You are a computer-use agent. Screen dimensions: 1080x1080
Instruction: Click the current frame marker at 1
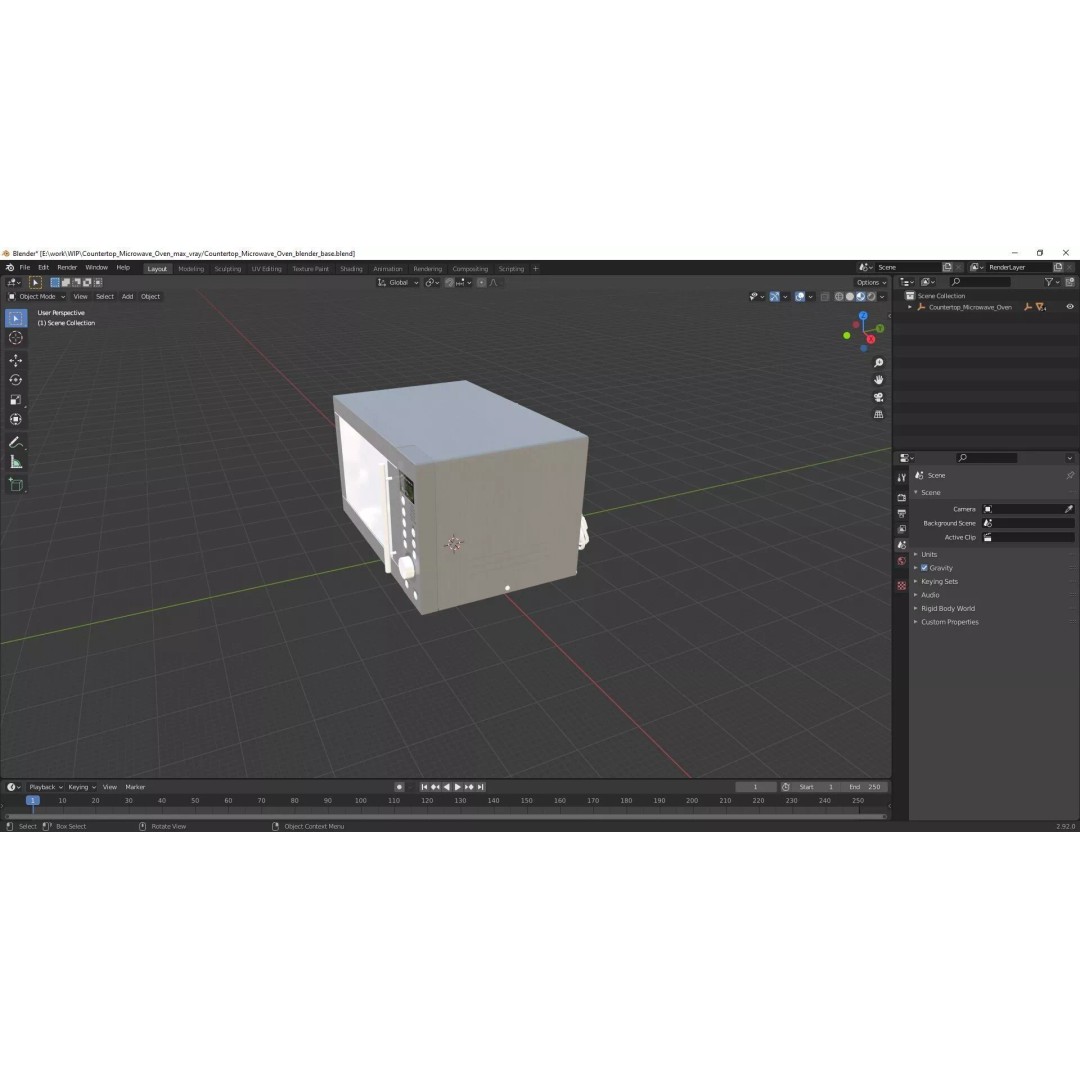pos(32,800)
